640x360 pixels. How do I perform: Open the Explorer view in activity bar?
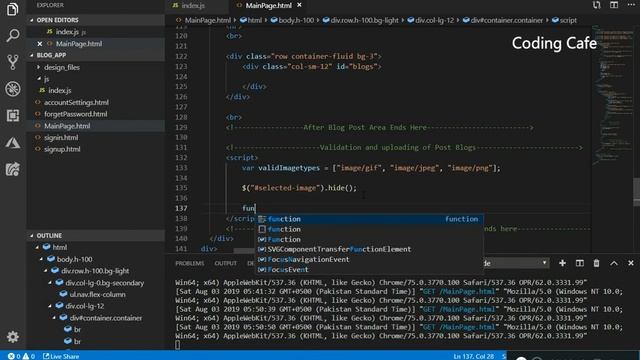pos(13,9)
